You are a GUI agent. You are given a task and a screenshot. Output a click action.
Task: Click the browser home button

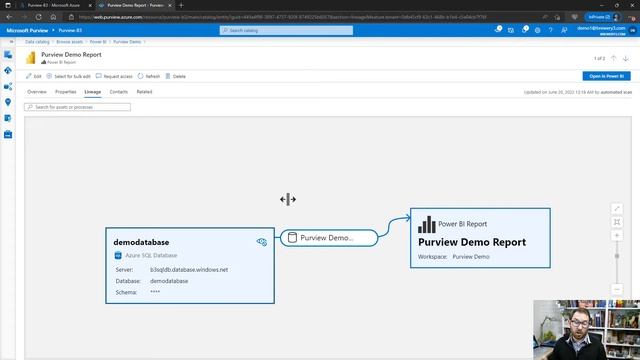click(53, 17)
